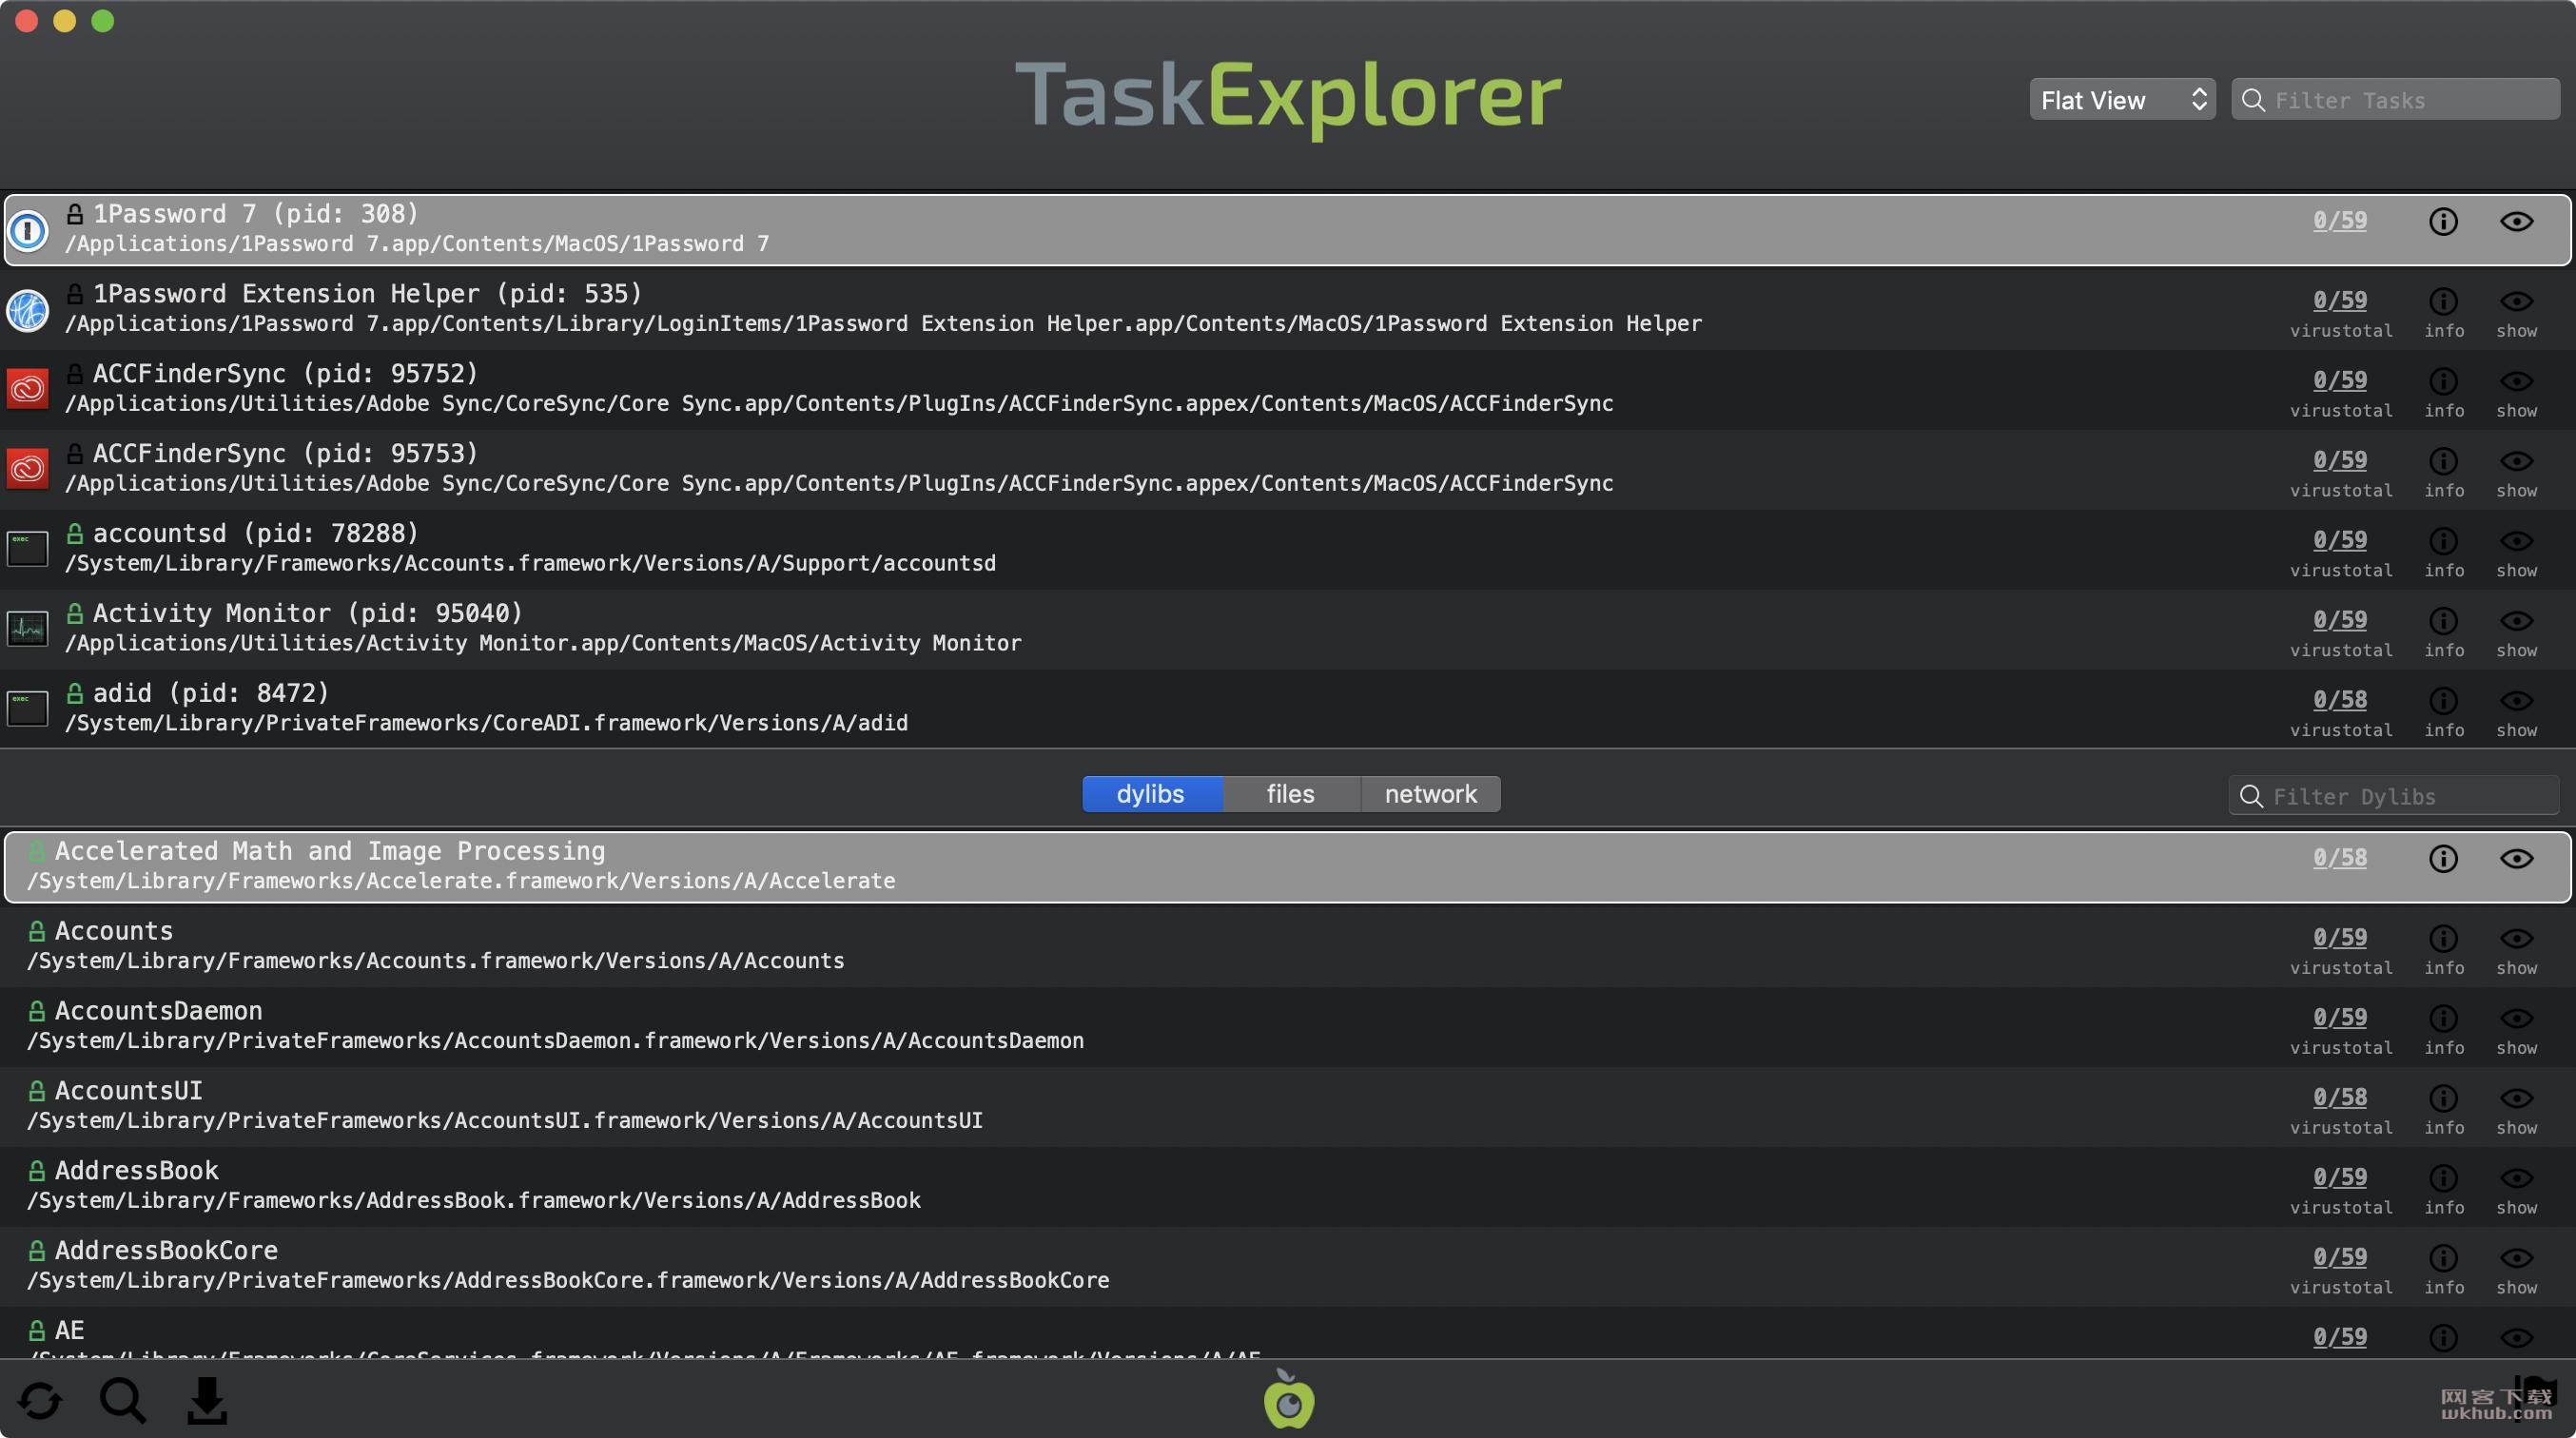Open info for AccountsUI dylib

tap(2443, 1098)
